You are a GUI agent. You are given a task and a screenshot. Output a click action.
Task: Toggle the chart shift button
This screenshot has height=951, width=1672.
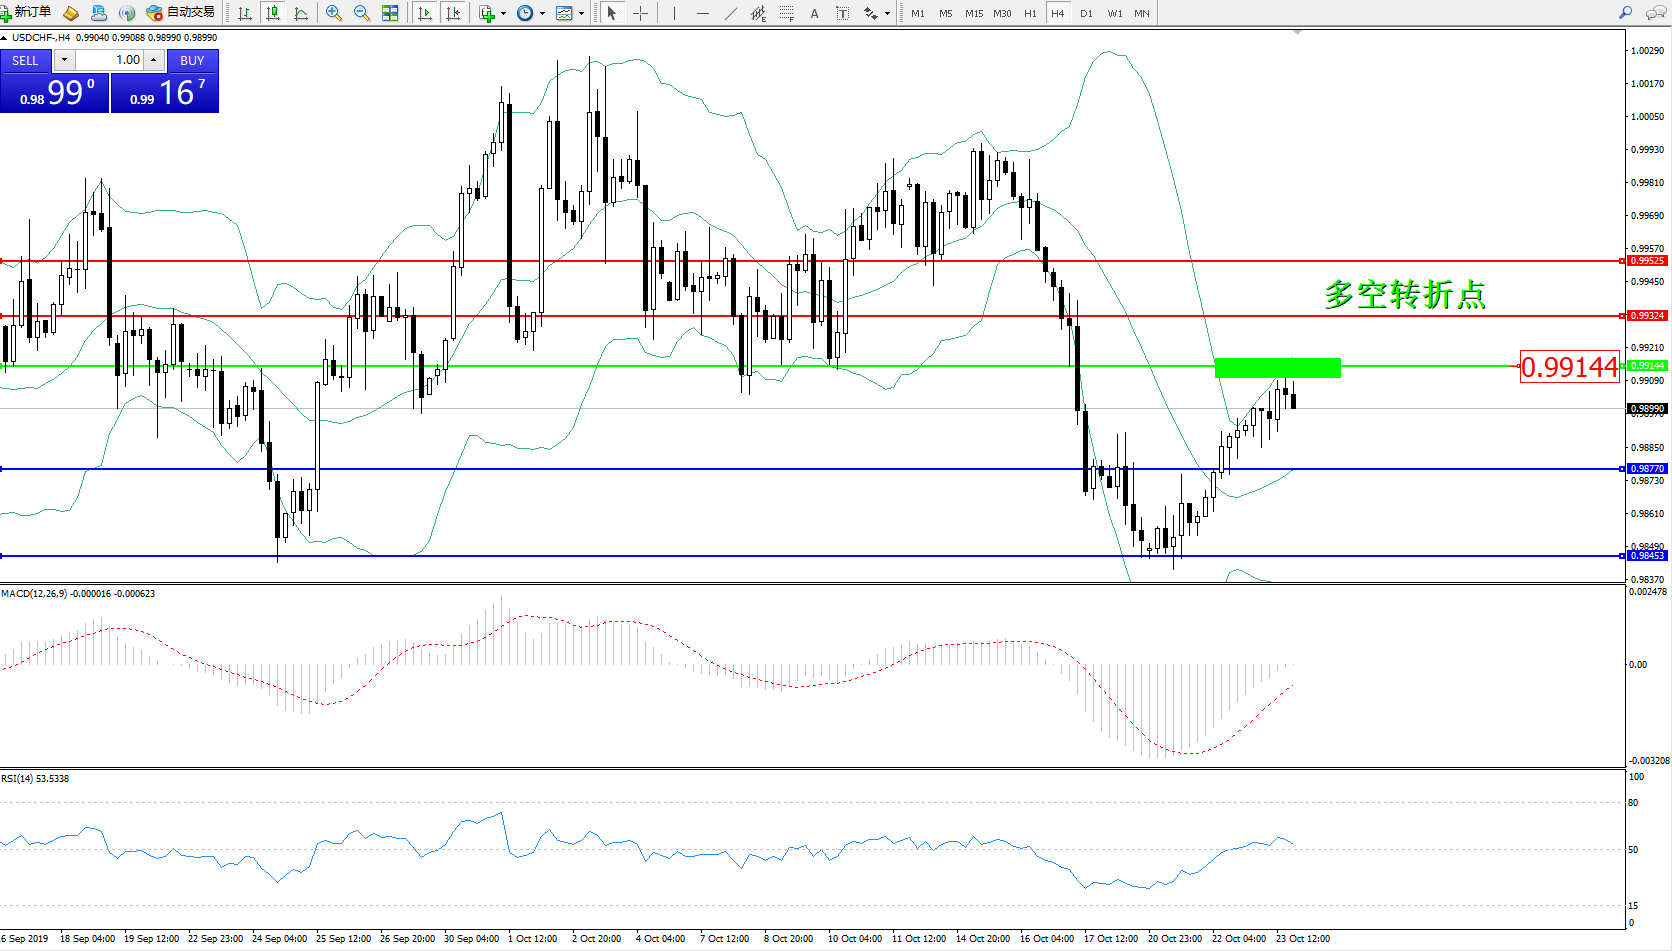click(x=453, y=13)
